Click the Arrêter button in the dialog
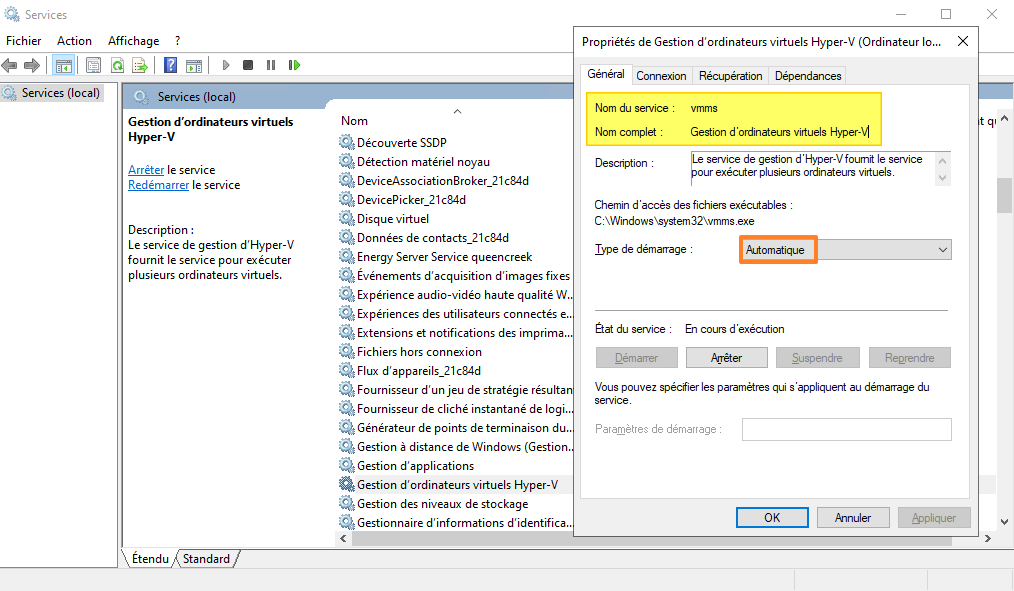This screenshot has height=591, width=1014. click(726, 358)
